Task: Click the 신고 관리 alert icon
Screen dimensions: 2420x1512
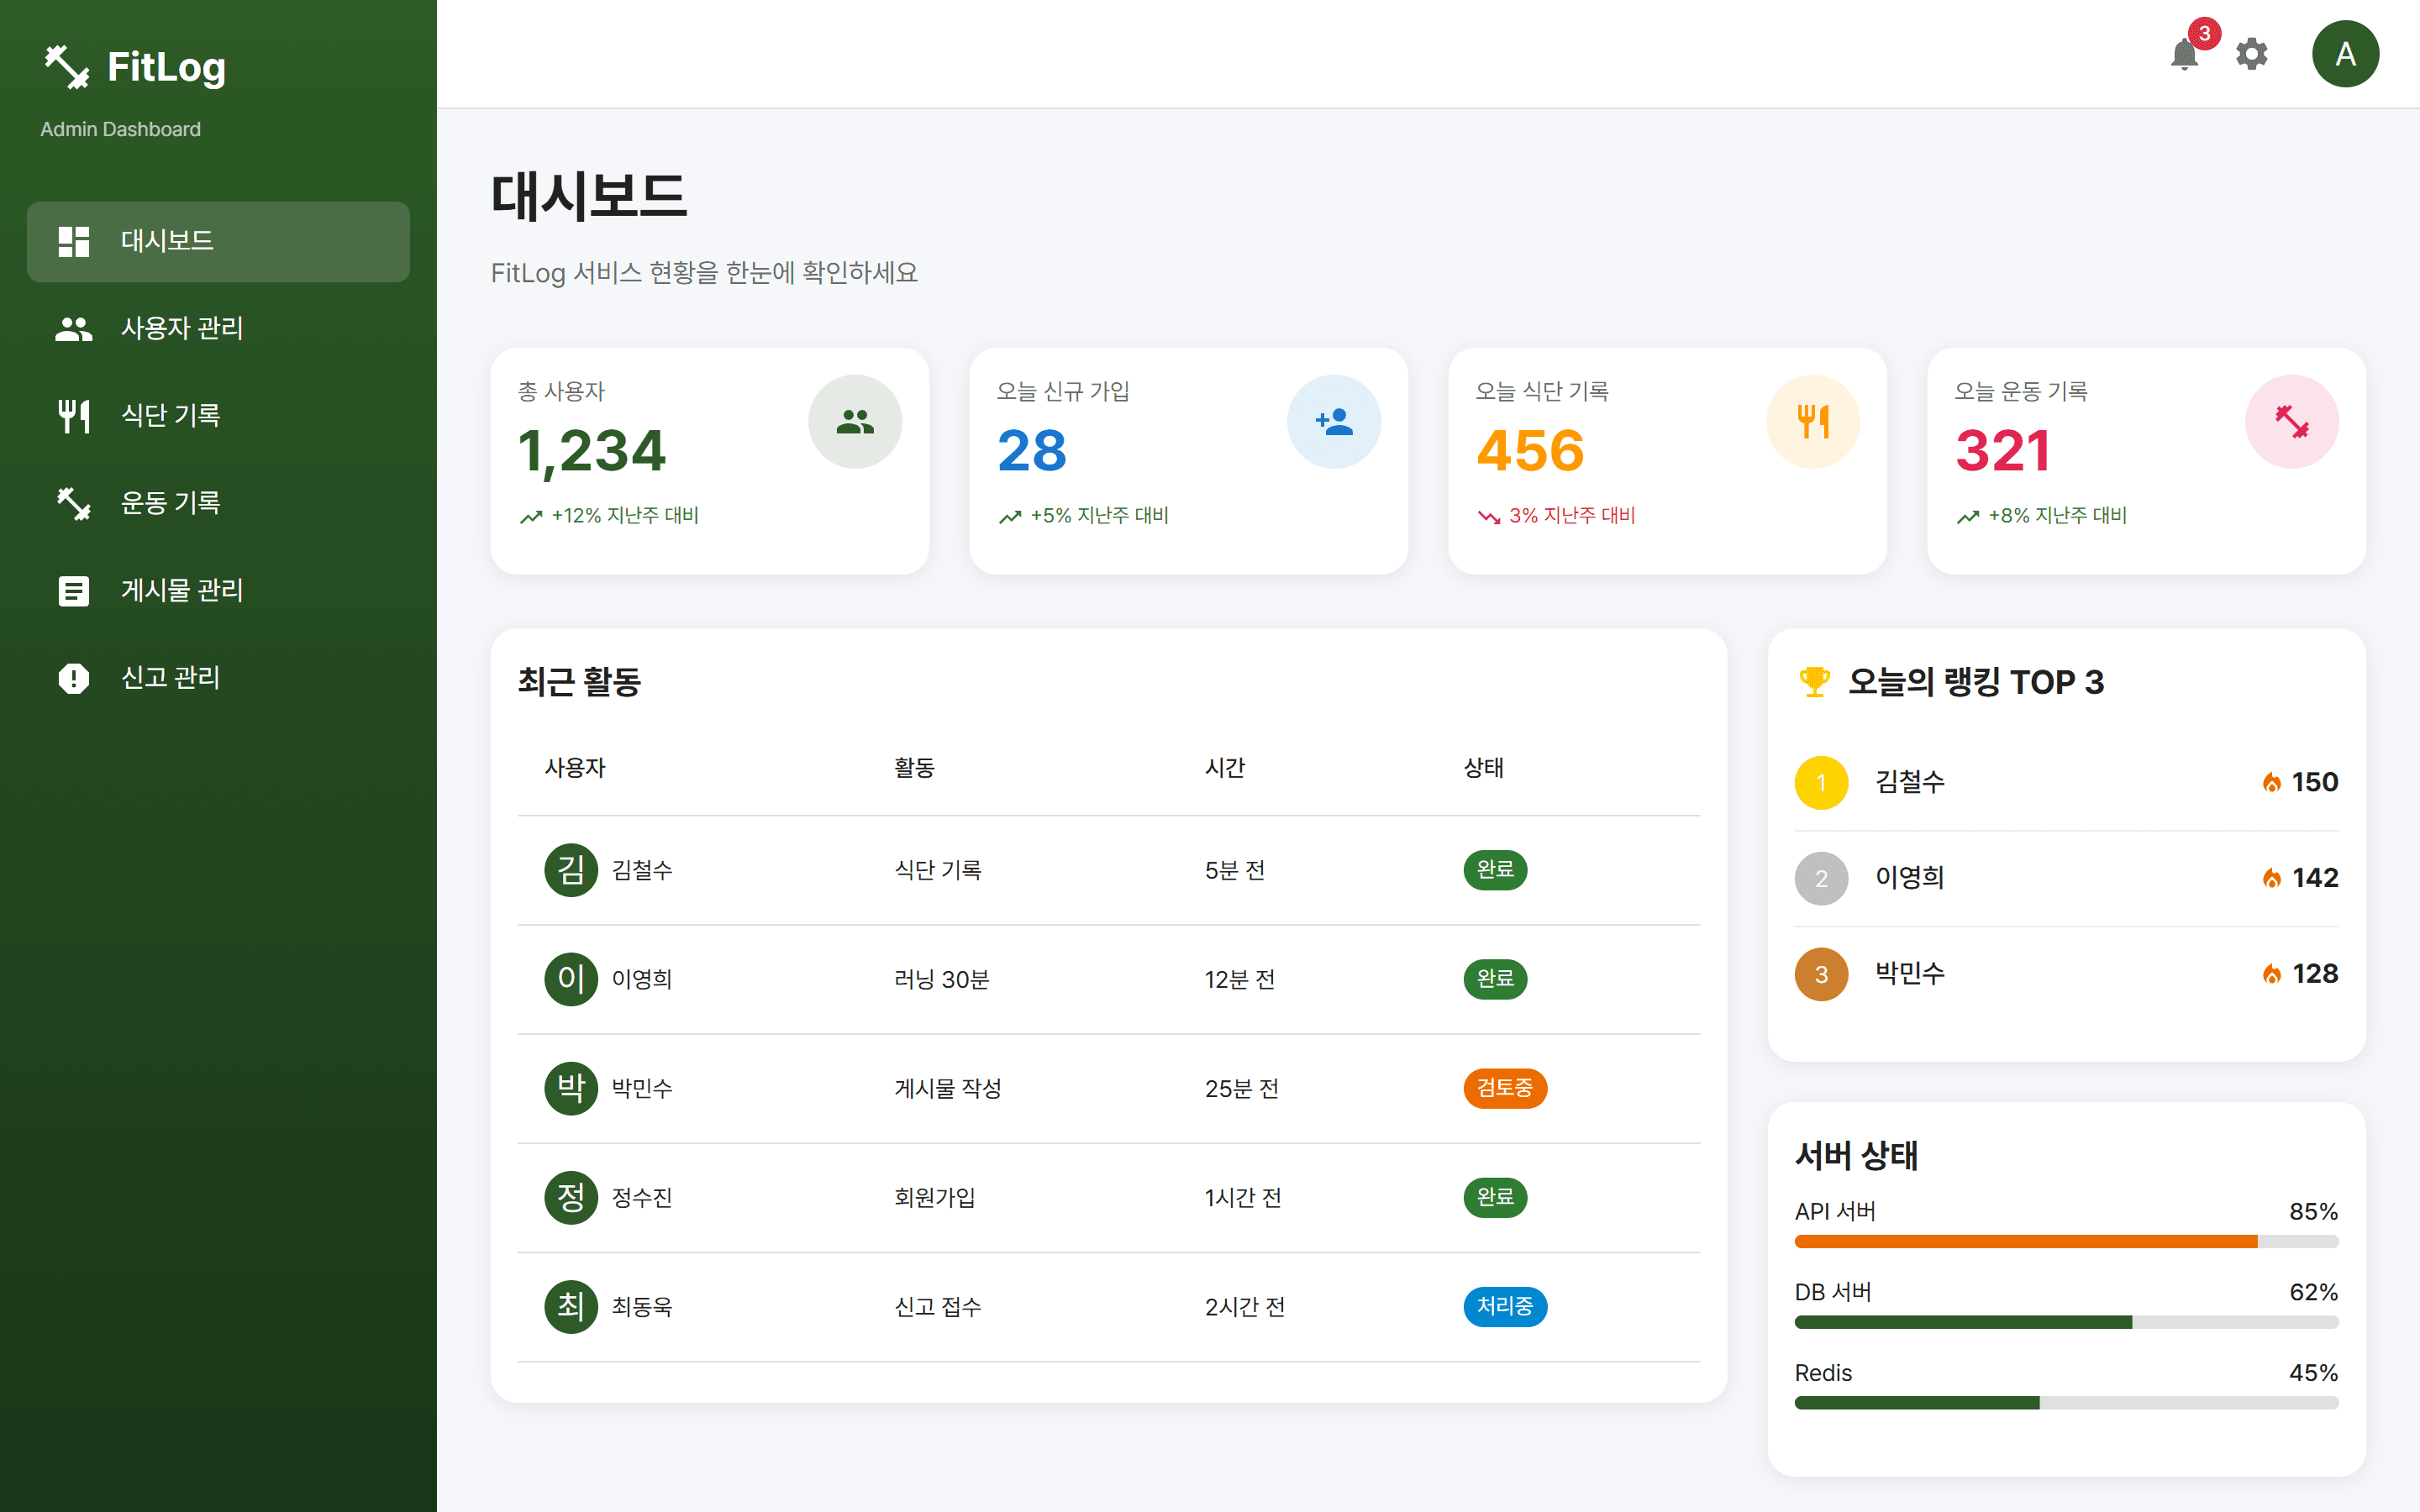Action: (x=73, y=678)
